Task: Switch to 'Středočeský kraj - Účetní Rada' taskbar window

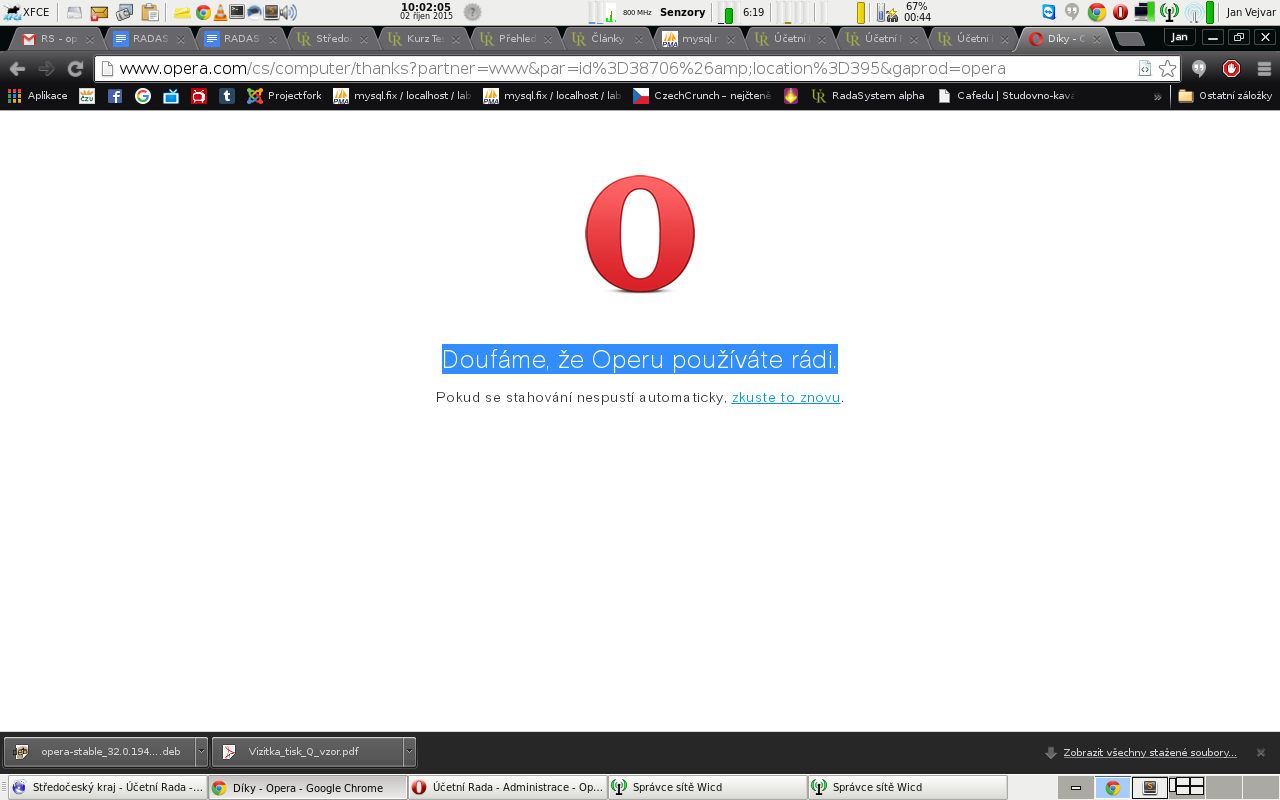Action: (x=108, y=787)
